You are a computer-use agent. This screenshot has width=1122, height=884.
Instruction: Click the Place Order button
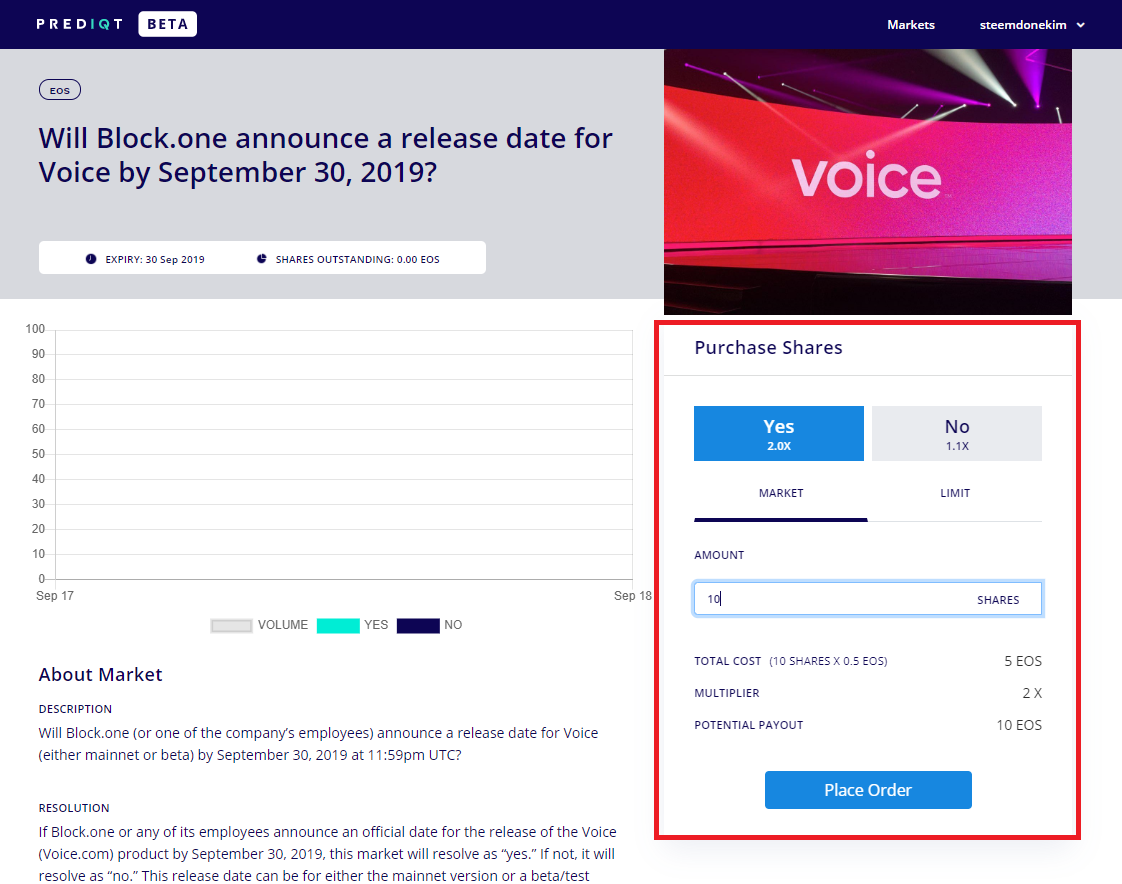click(x=868, y=790)
